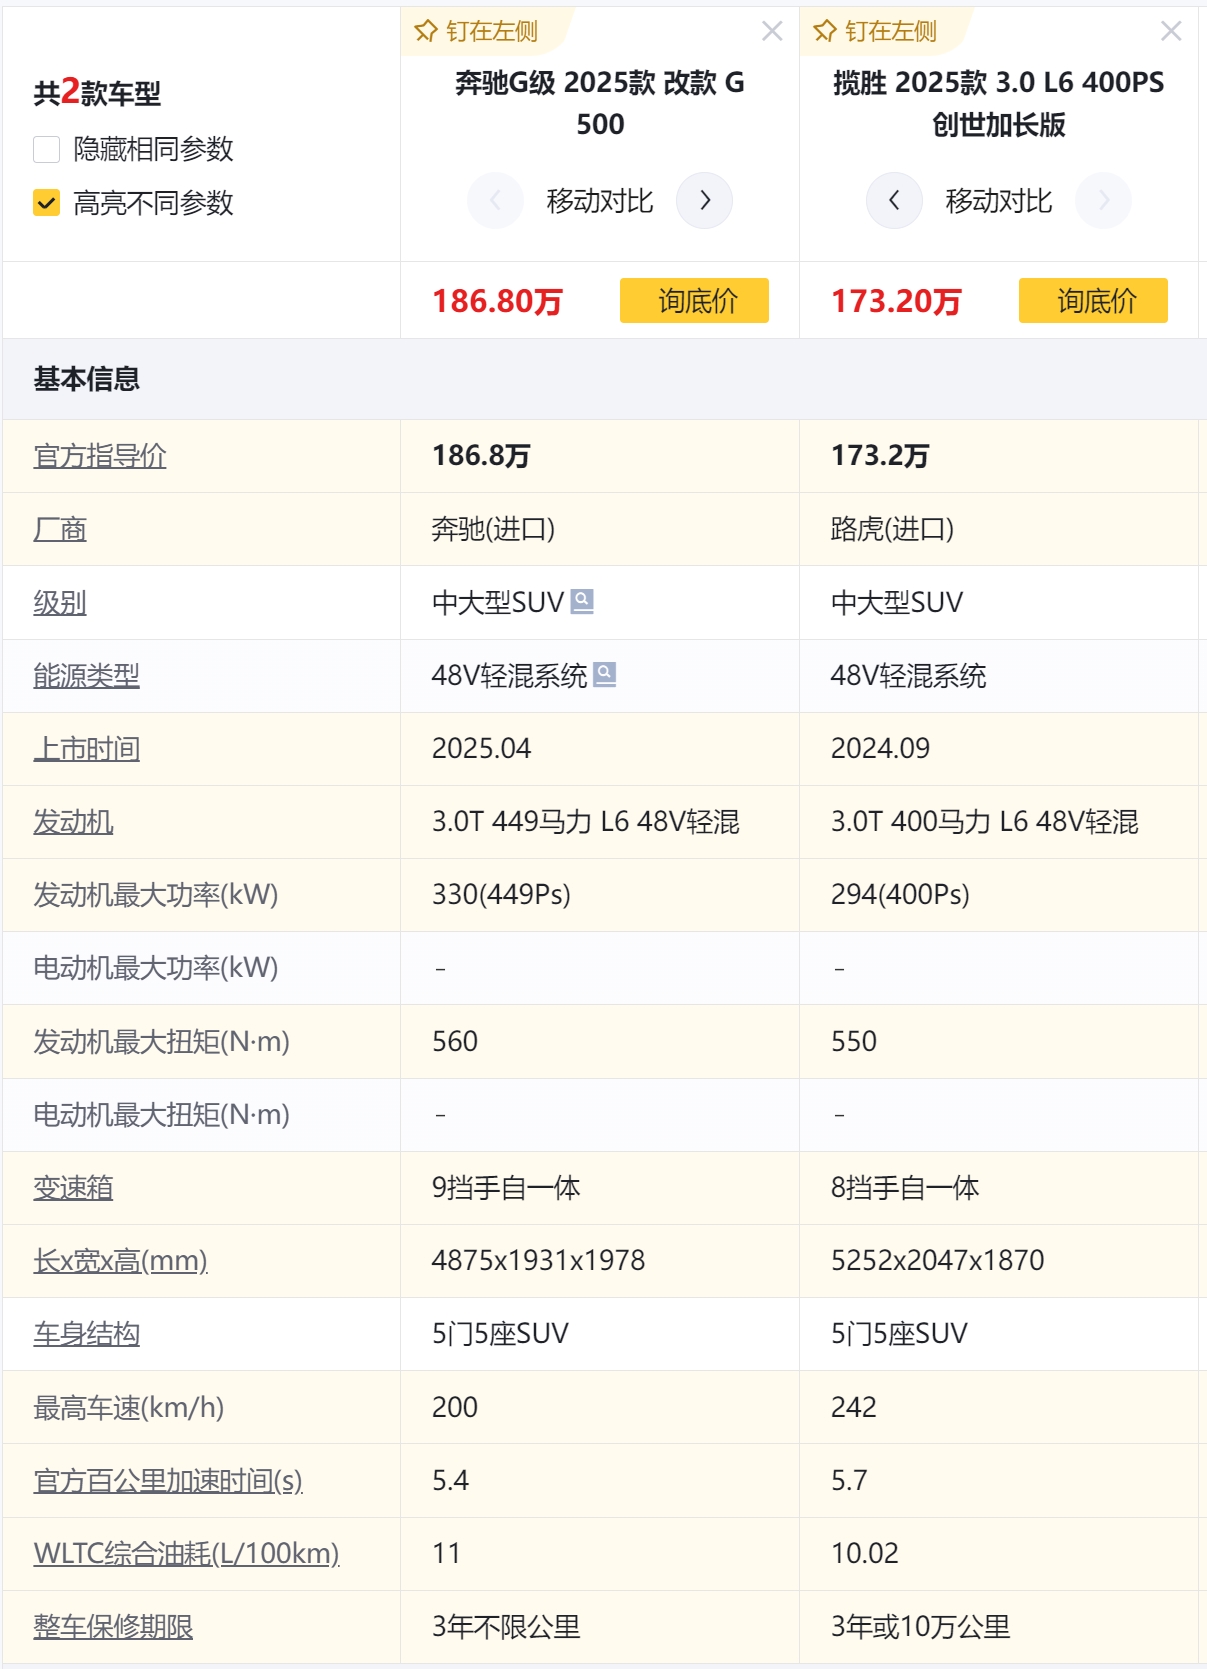The width and height of the screenshot is (1207, 1669).
Task: Click the red 186.80万 price
Action: coord(497,301)
